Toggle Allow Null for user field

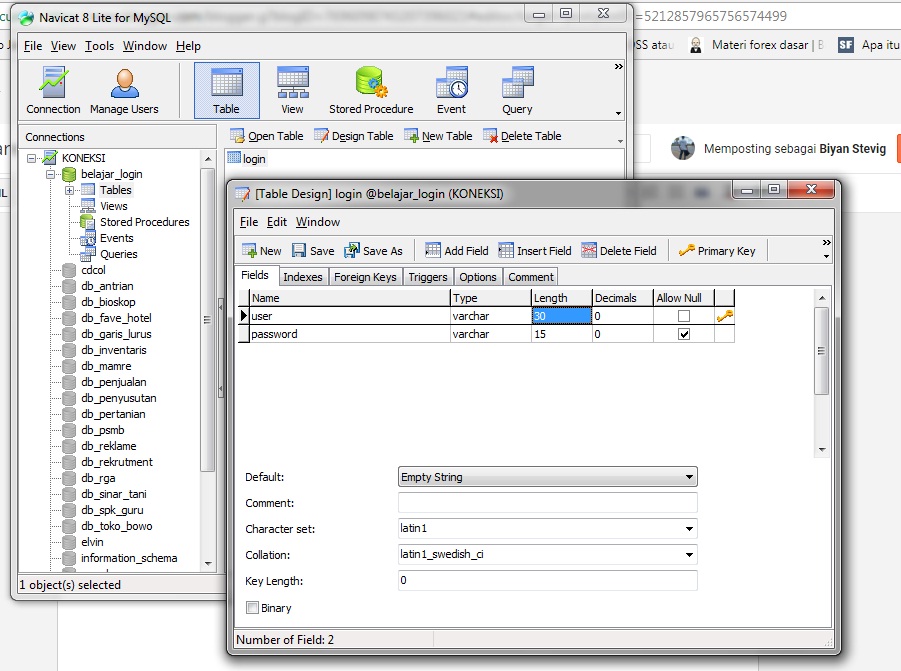[684, 316]
